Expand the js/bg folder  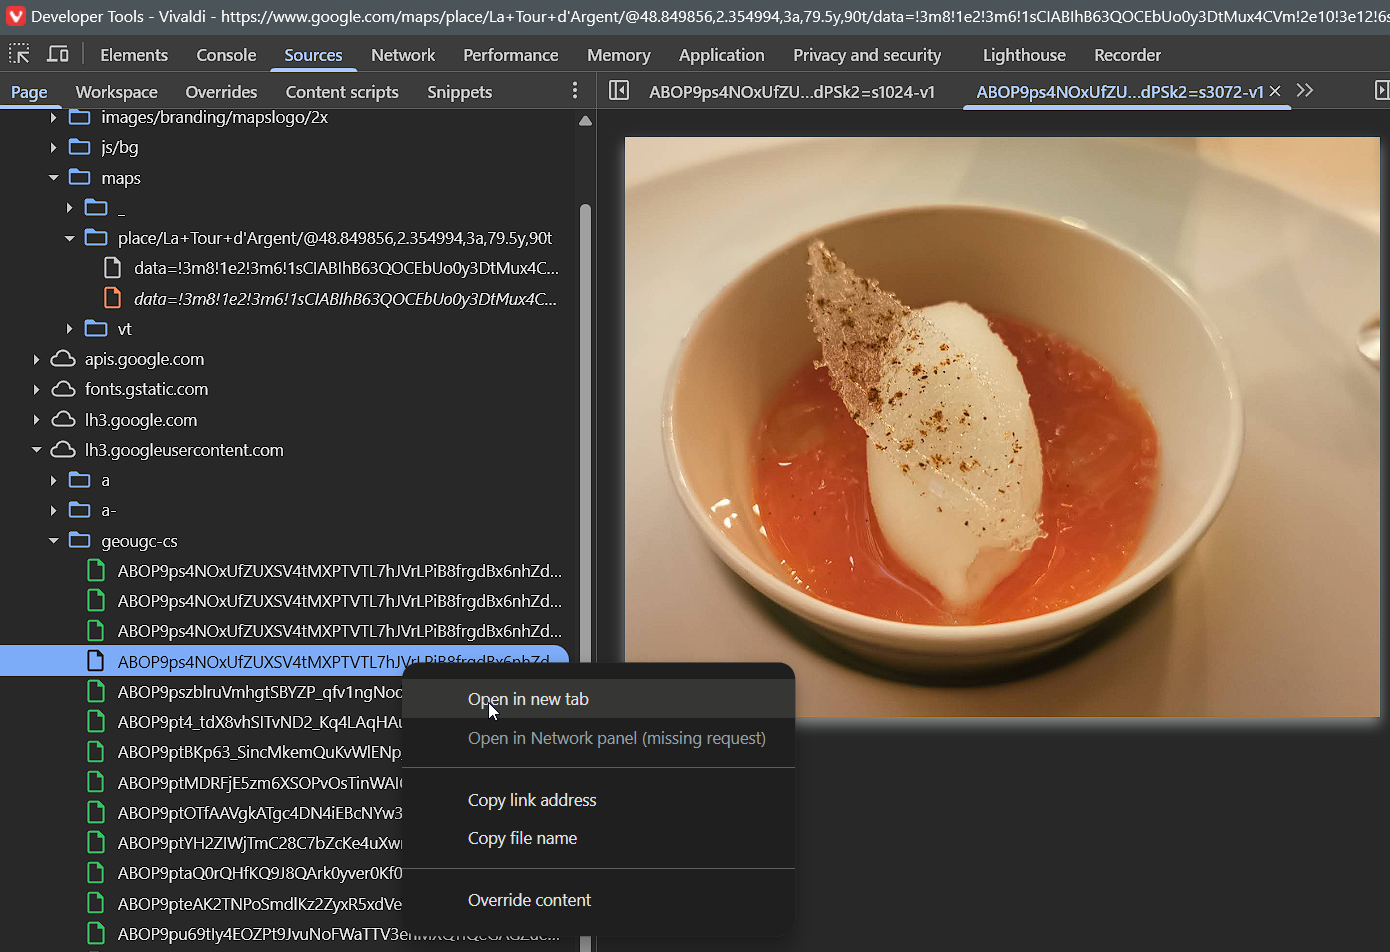pos(54,147)
